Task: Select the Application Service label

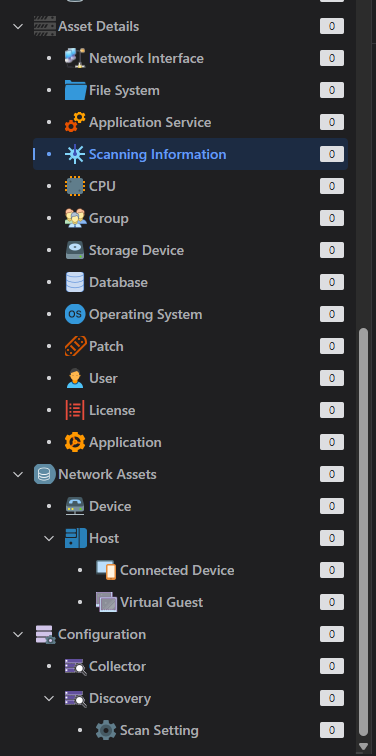Action: point(150,122)
